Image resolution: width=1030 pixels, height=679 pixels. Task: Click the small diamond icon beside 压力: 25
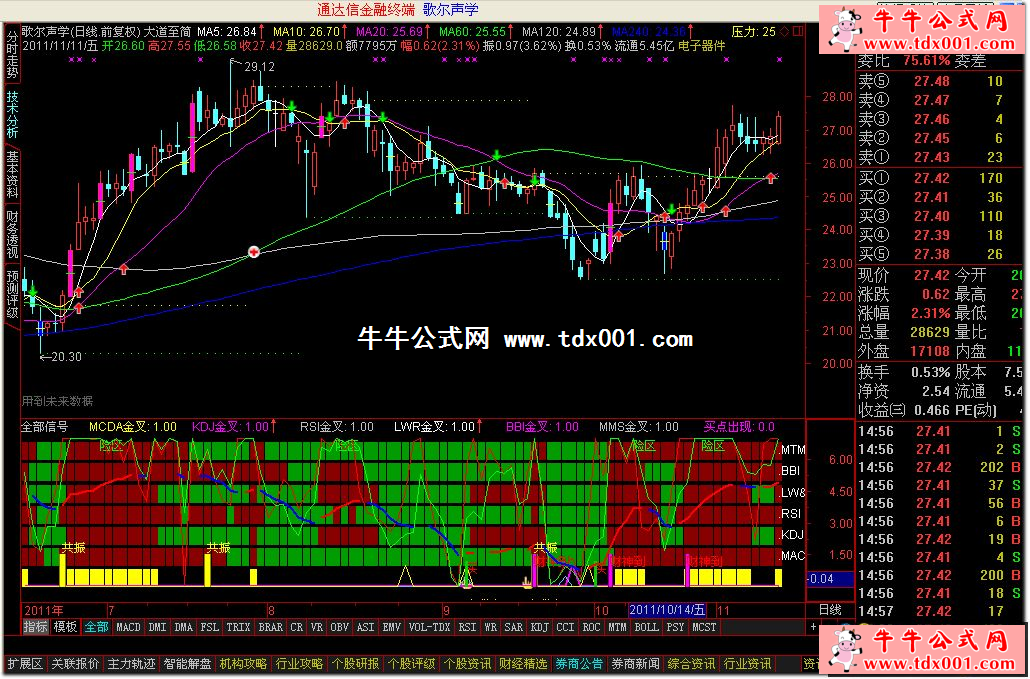[x=785, y=32]
